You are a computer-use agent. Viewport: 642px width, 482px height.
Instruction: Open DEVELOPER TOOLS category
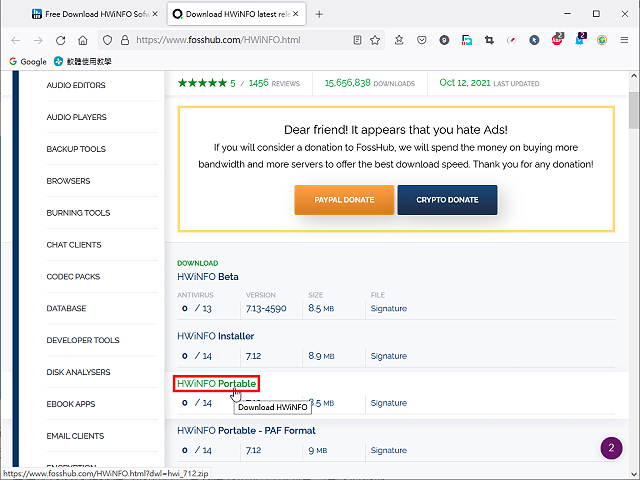pyautogui.click(x=83, y=340)
